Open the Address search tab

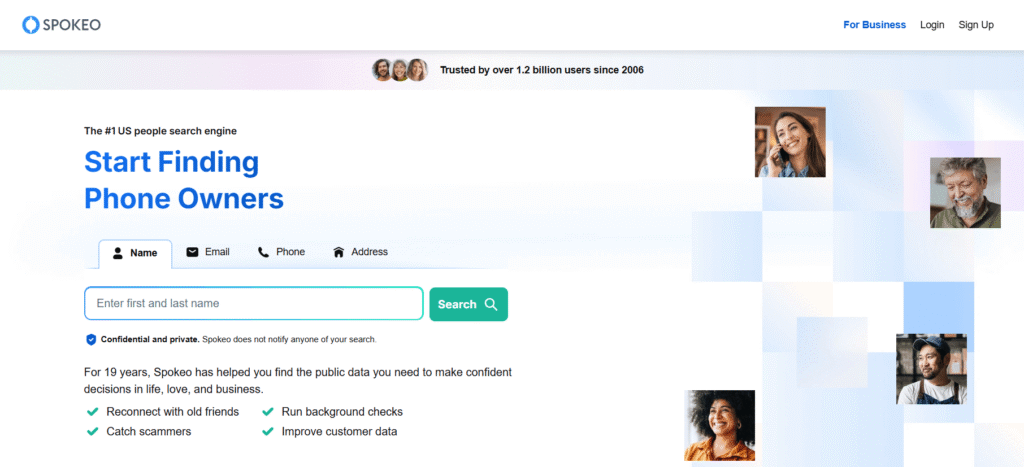pos(360,252)
